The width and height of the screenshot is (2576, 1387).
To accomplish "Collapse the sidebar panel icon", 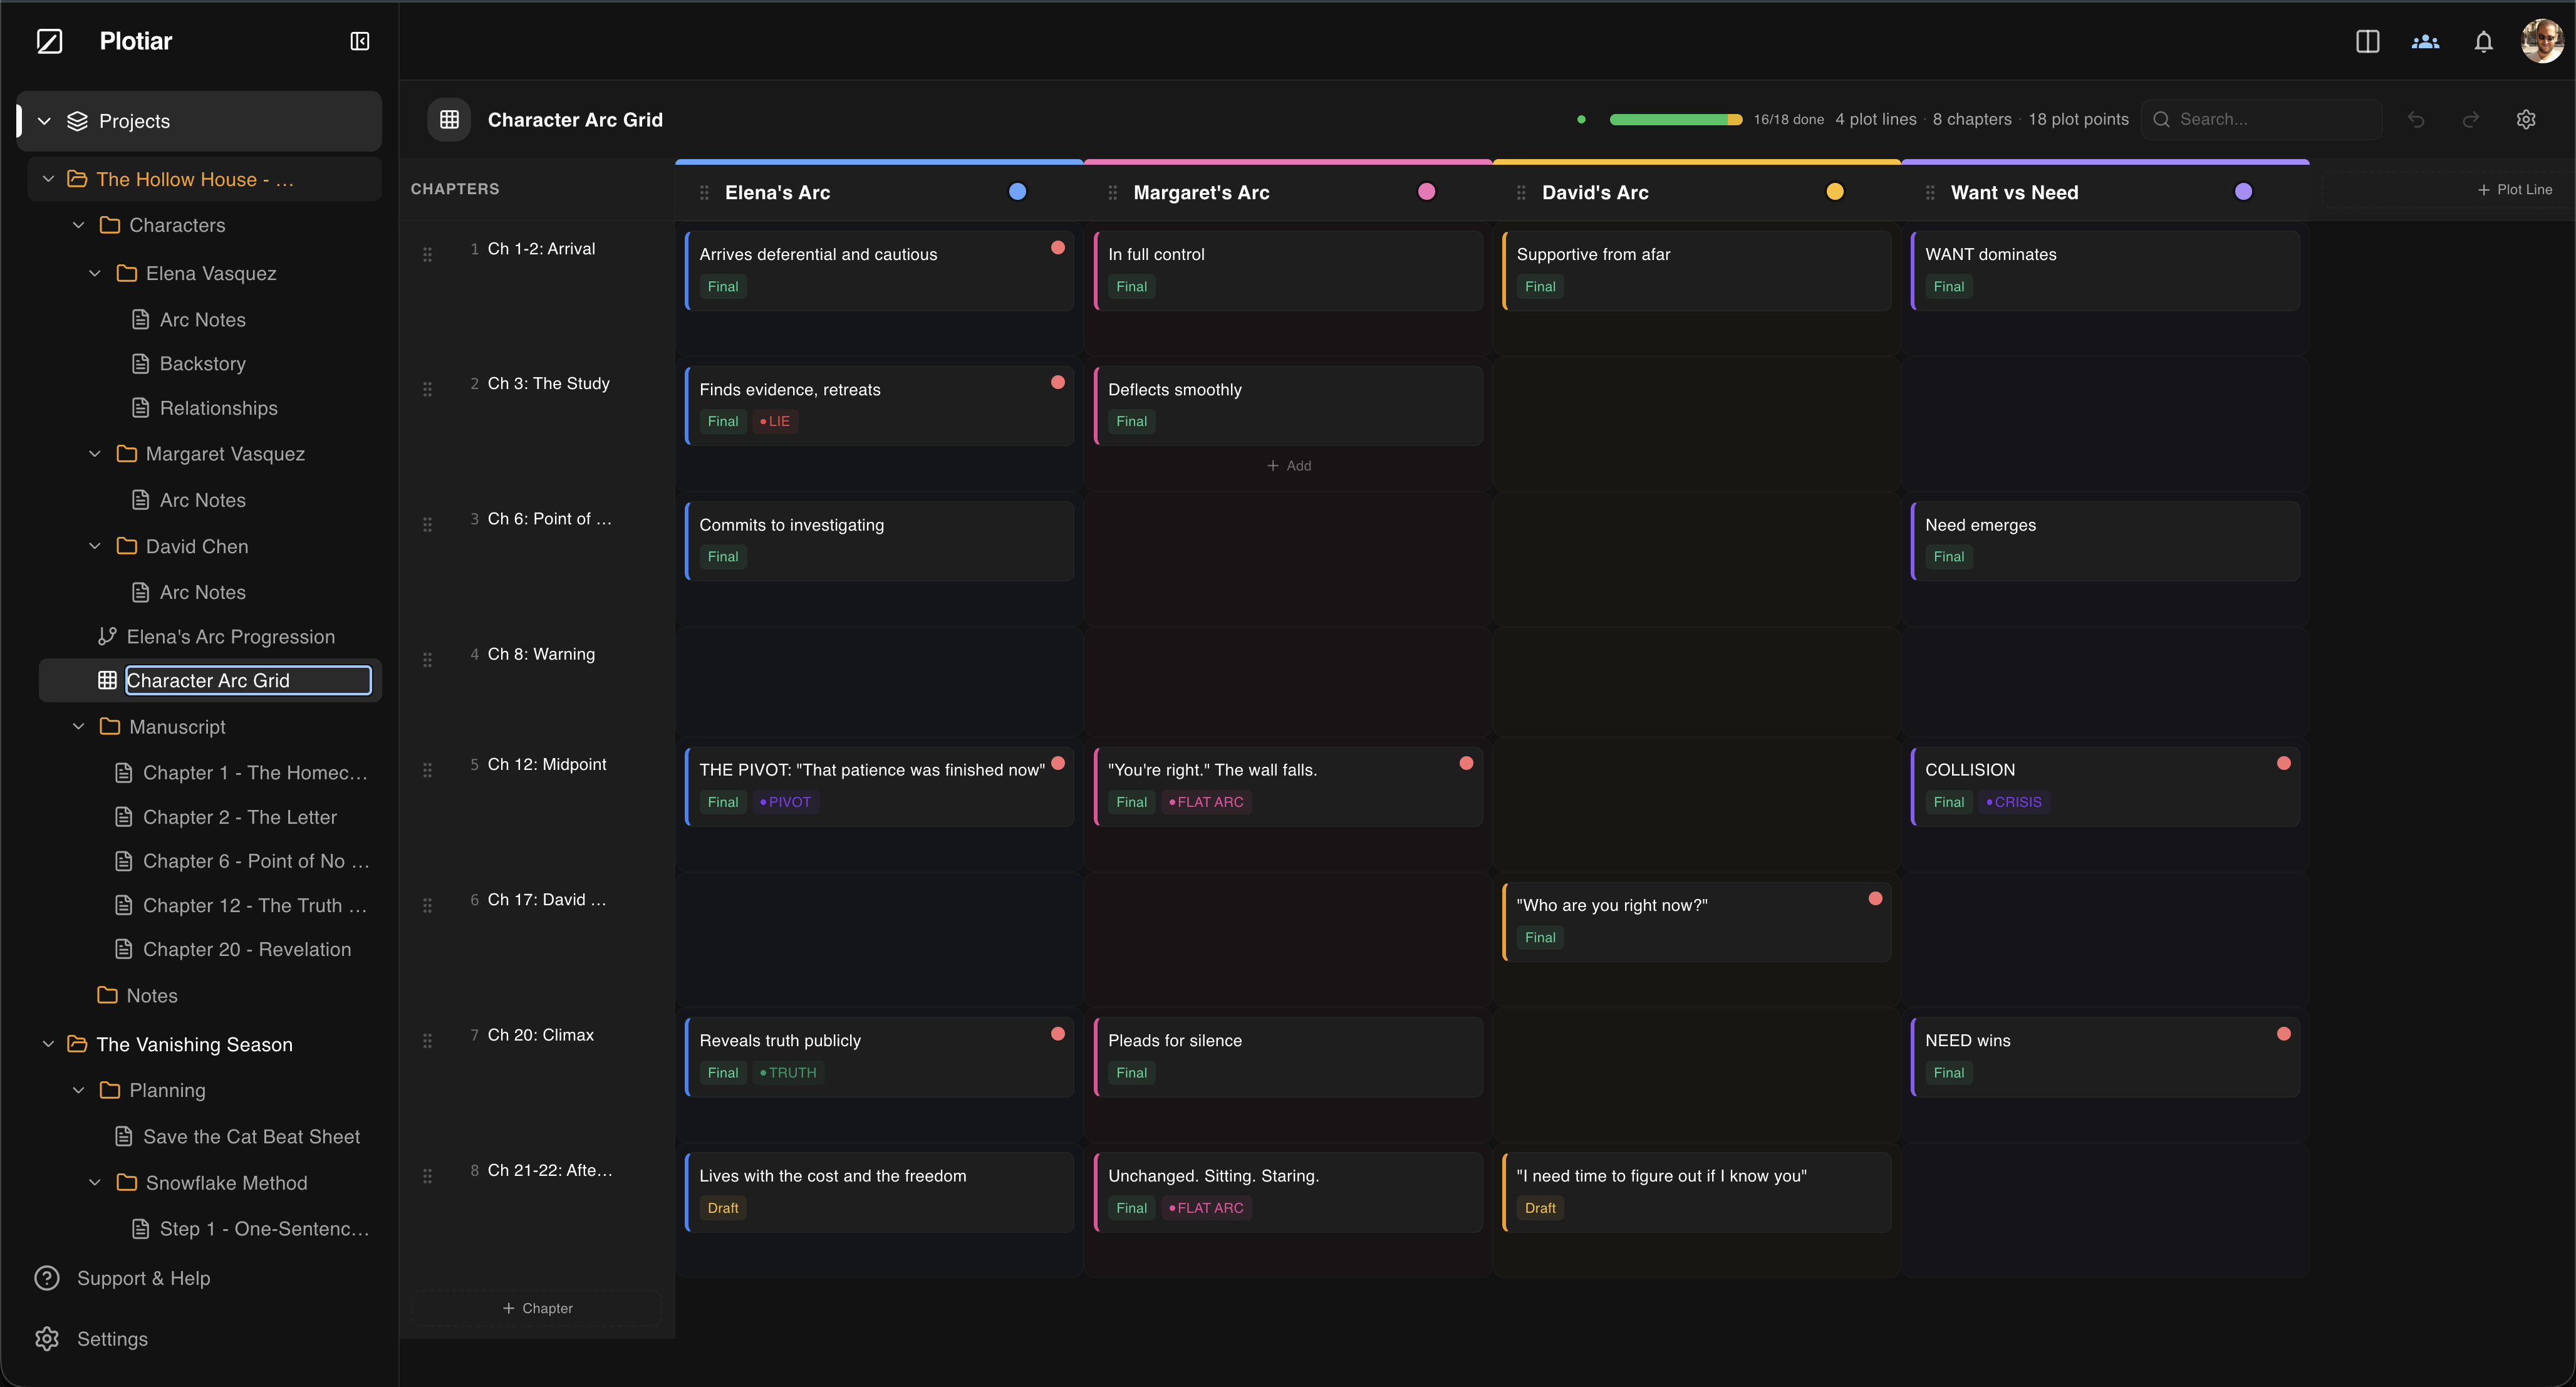I will tap(360, 41).
